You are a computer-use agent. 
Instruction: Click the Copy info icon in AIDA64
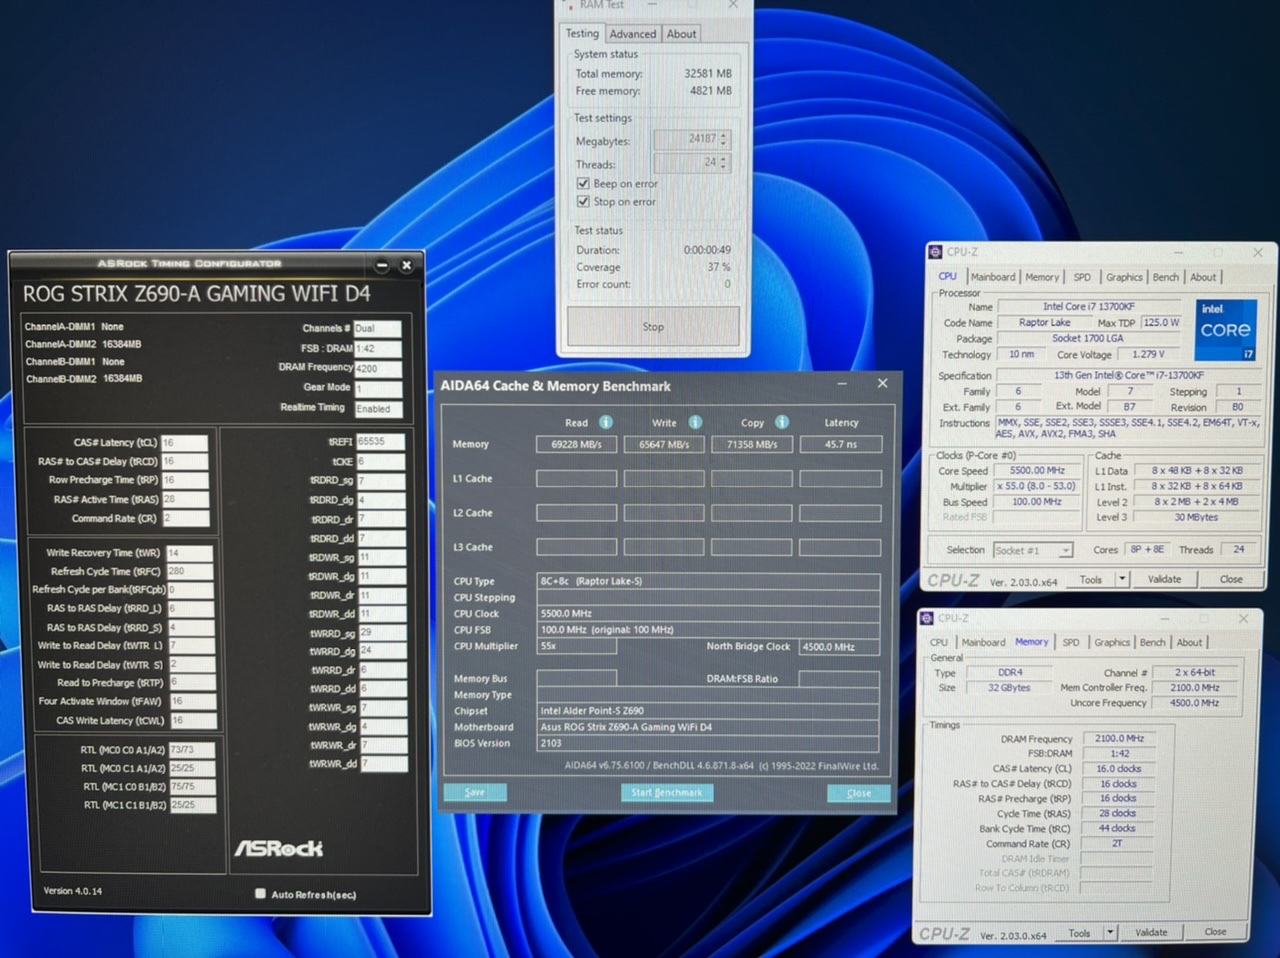(782, 422)
